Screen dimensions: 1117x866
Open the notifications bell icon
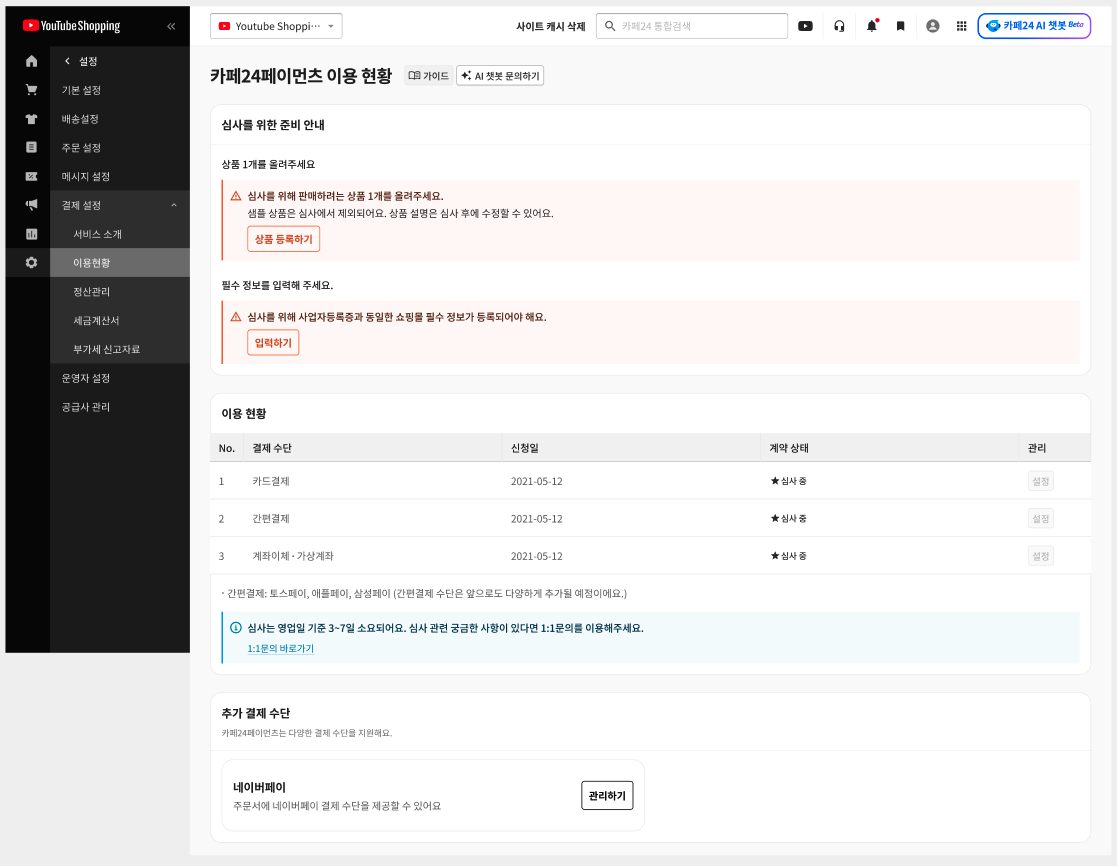pos(871,26)
